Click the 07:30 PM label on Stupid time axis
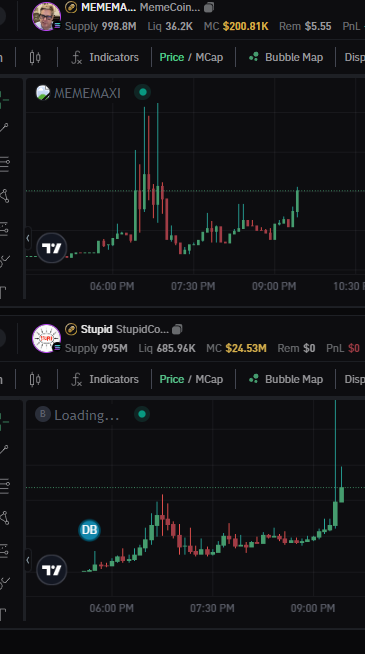This screenshot has width=365, height=654. point(212,609)
